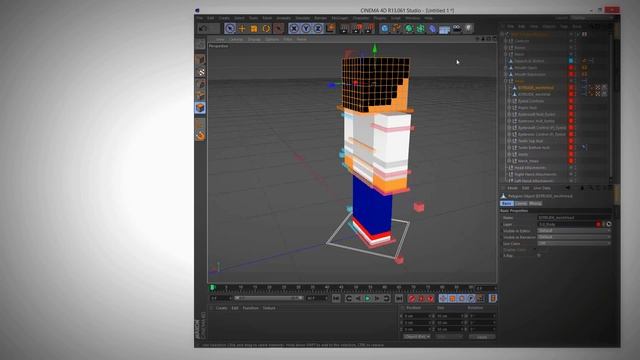640x360 pixels.
Task: Open the Visible in Editor dropdown
Action: 574,231
